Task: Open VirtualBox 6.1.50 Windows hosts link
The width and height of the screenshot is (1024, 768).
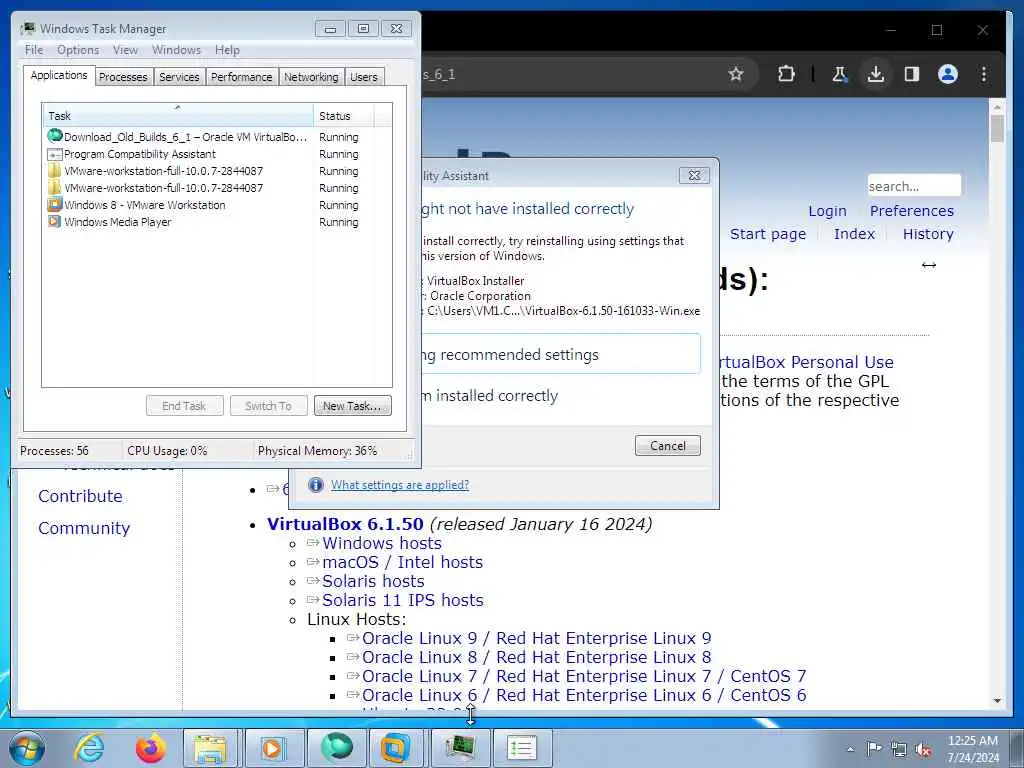Action: click(x=381, y=543)
